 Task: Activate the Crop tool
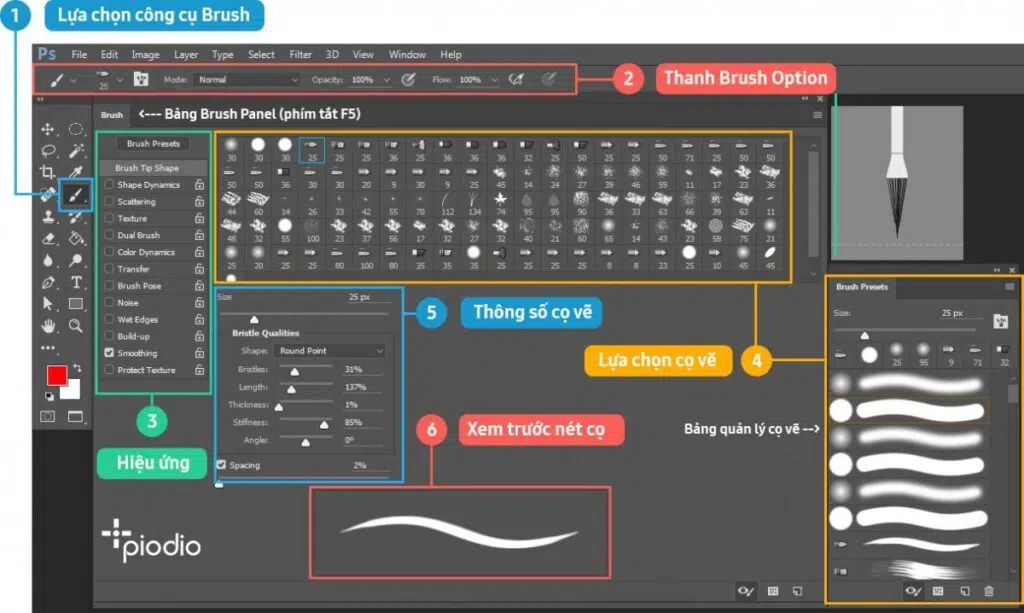click(48, 173)
